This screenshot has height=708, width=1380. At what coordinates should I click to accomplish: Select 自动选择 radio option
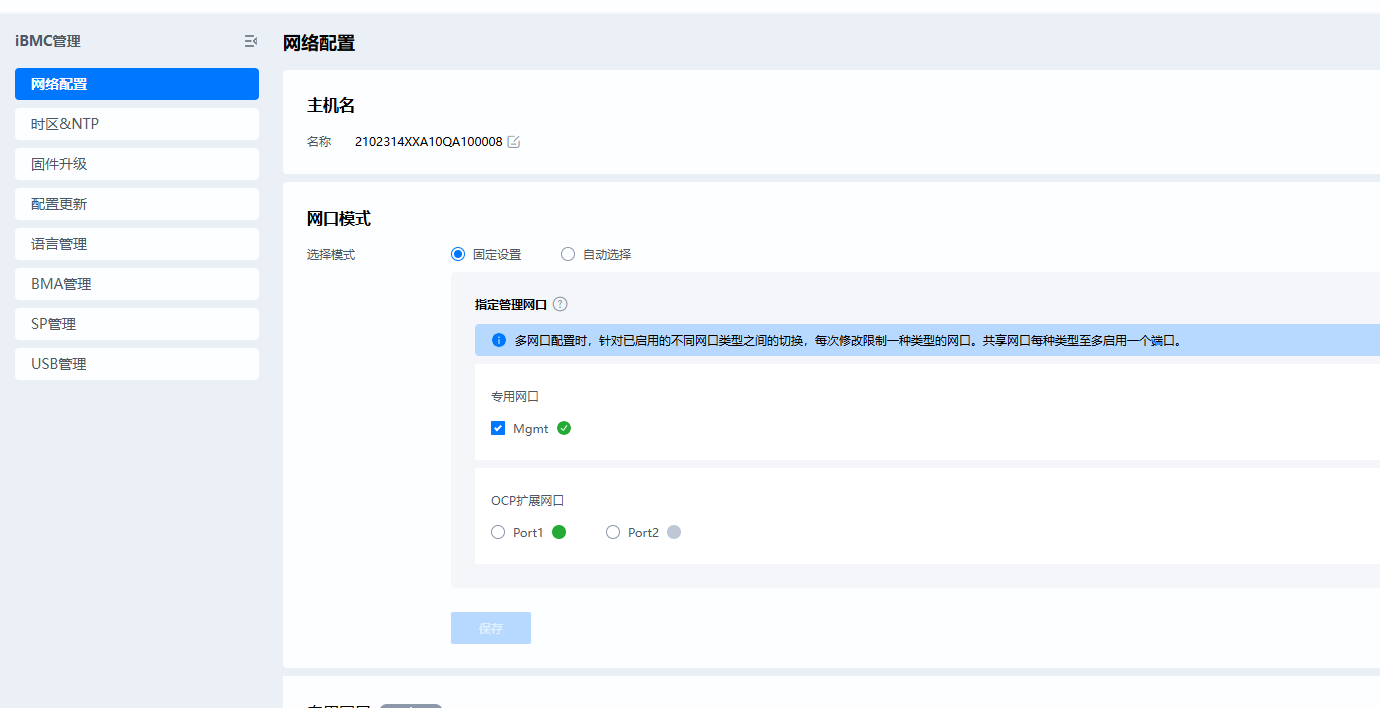pyautogui.click(x=568, y=254)
